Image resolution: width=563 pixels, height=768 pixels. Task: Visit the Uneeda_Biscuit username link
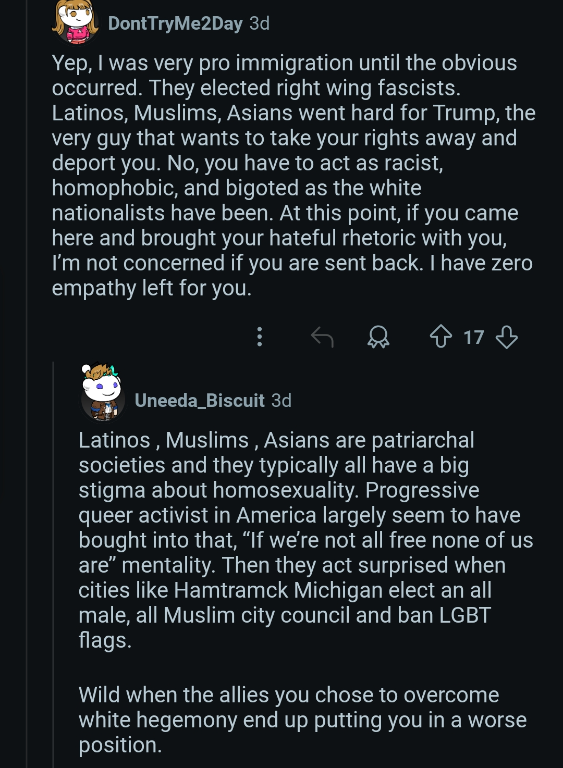tap(199, 401)
